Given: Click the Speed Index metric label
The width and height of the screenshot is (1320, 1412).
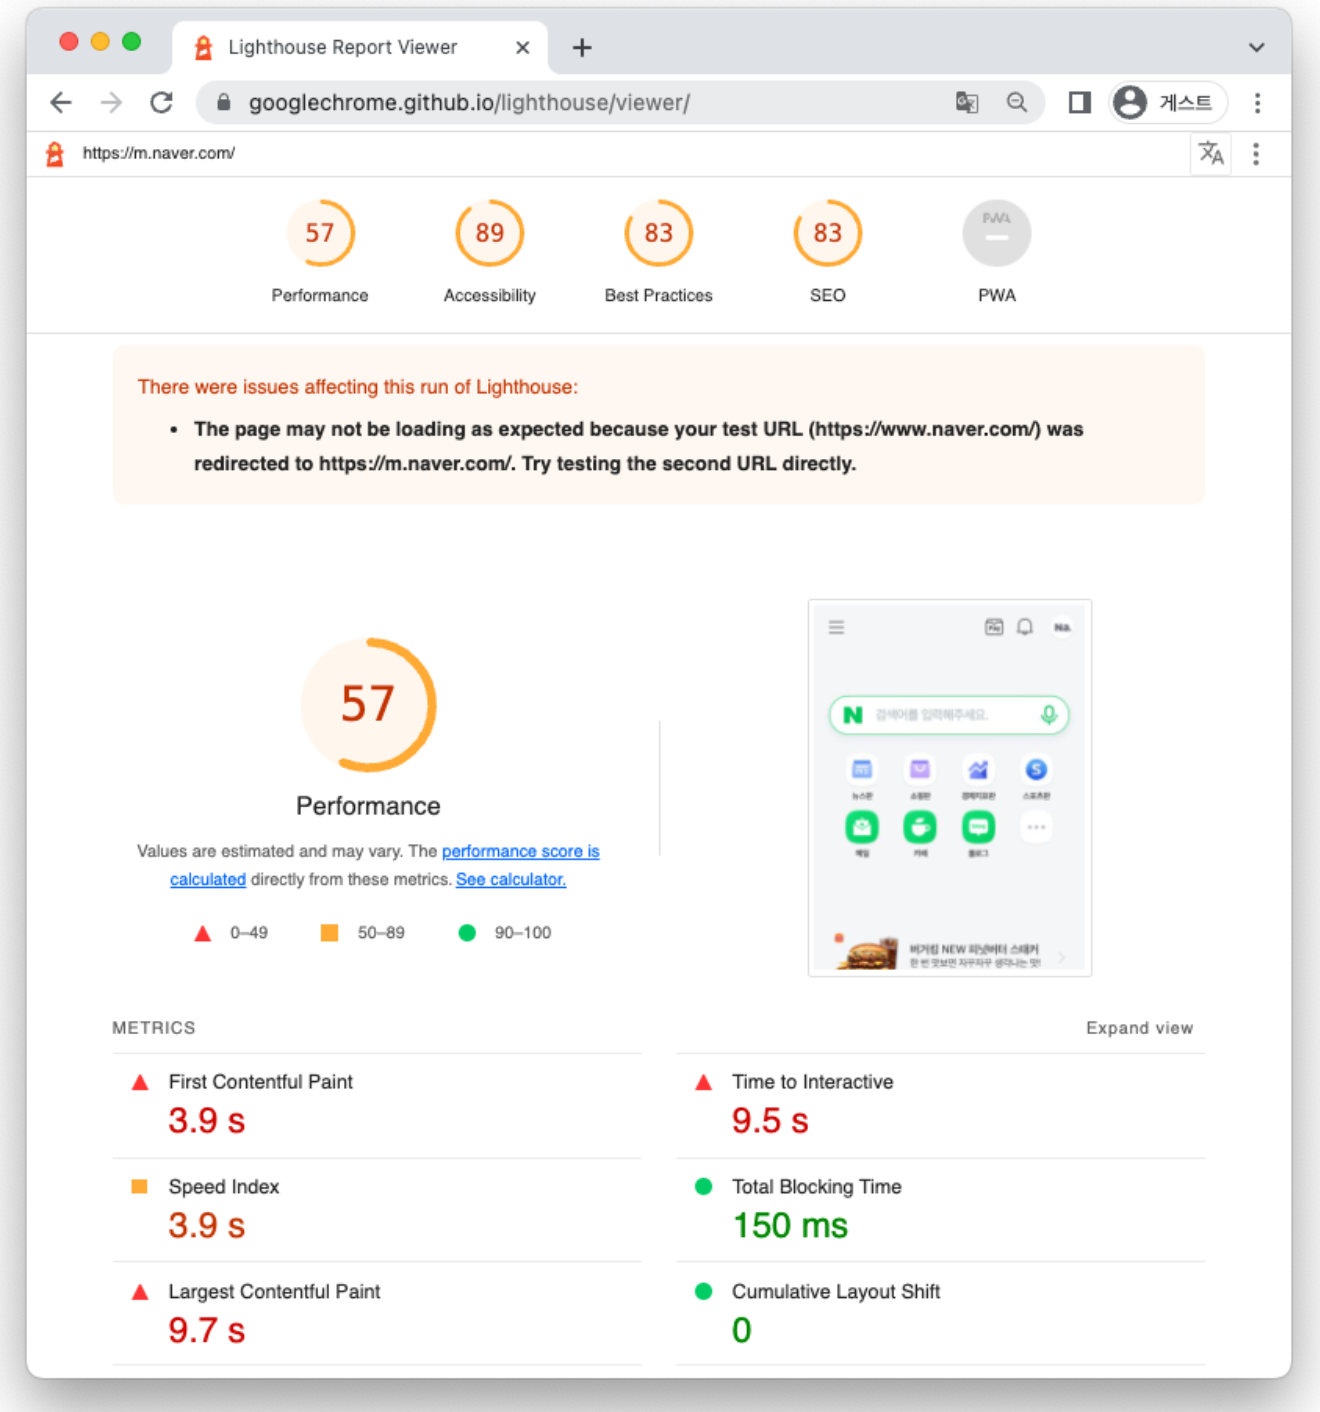Looking at the screenshot, I should (224, 1187).
